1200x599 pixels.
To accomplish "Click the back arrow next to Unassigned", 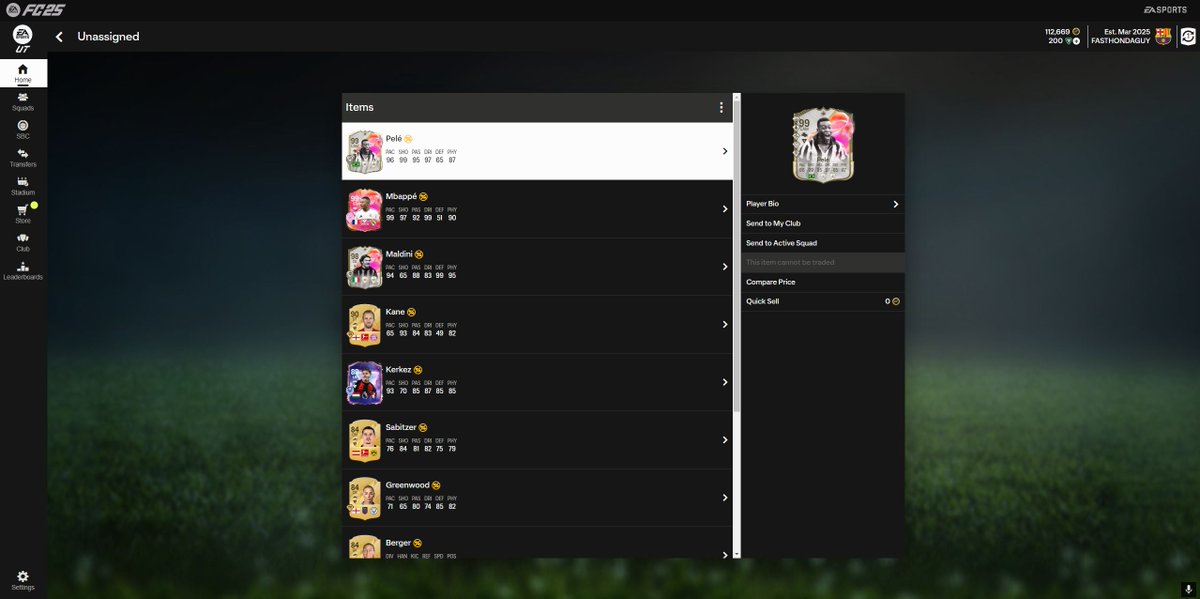I will [x=58, y=35].
